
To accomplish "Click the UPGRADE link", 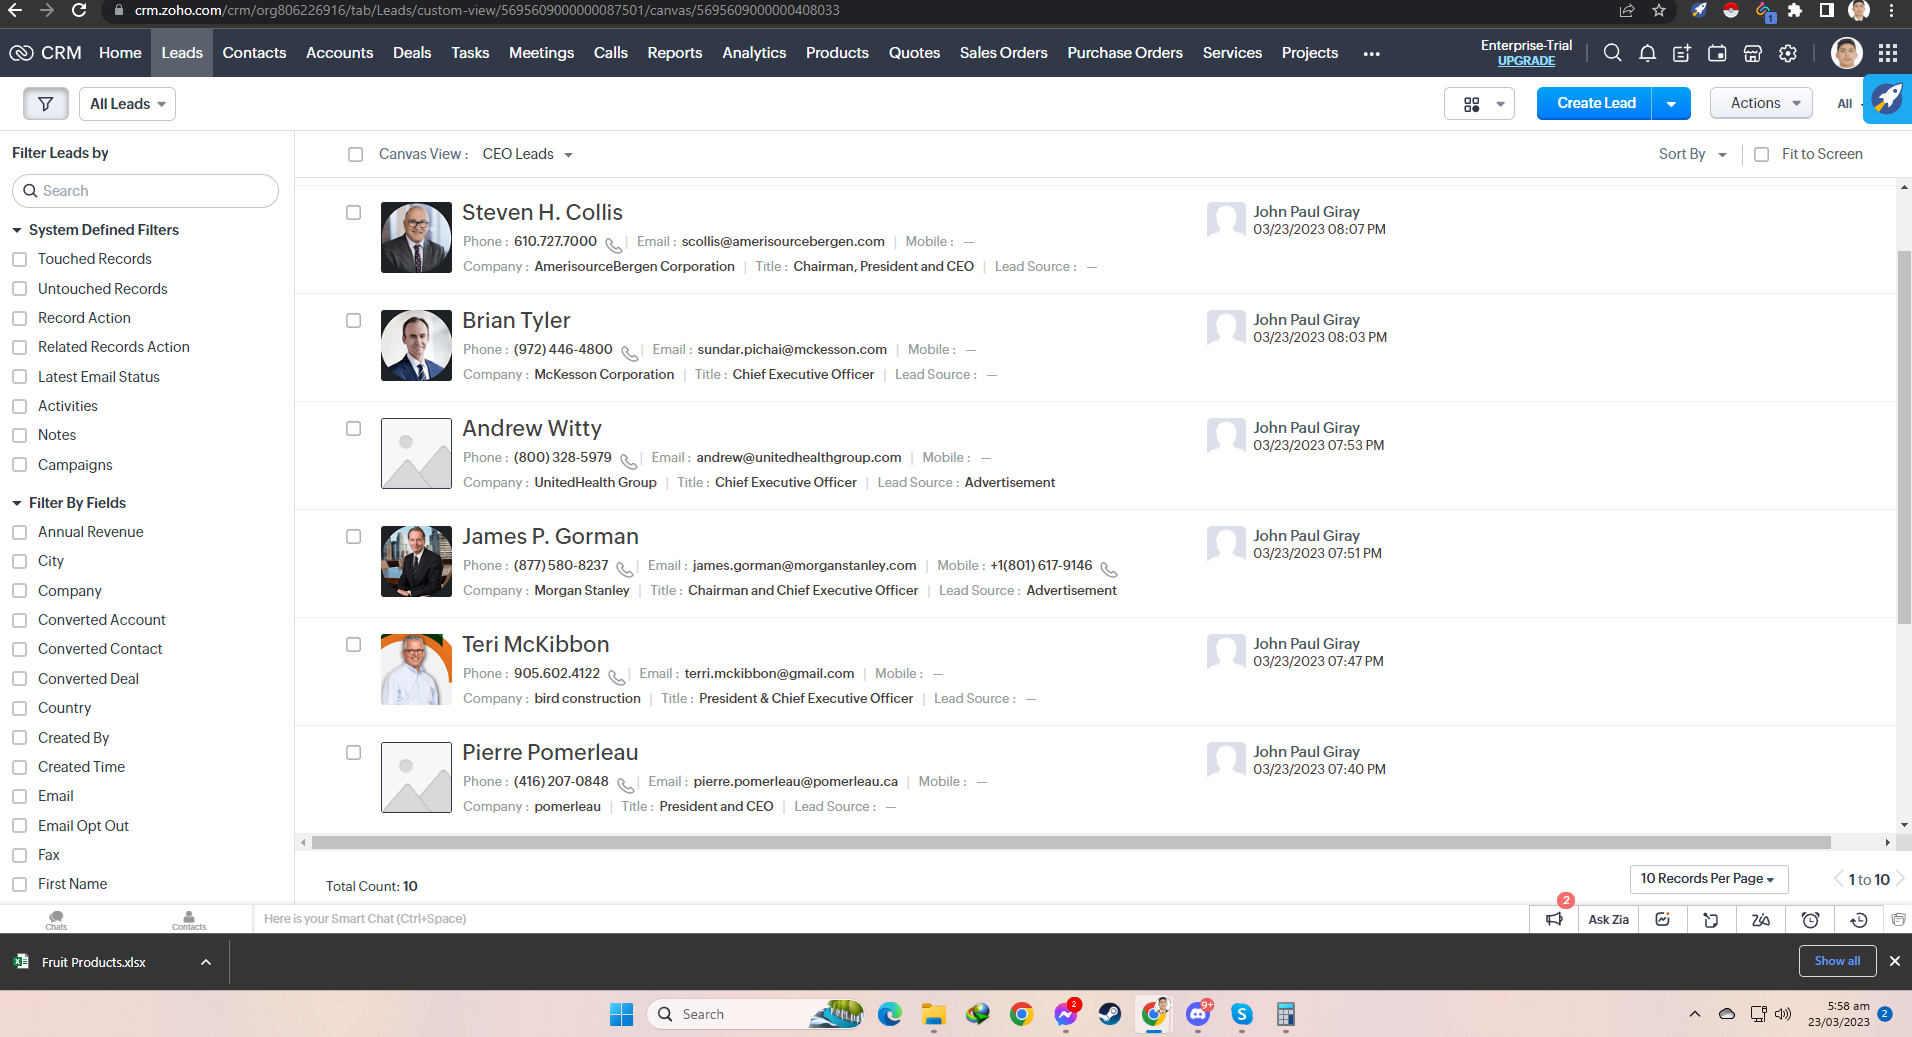I will click(1526, 61).
